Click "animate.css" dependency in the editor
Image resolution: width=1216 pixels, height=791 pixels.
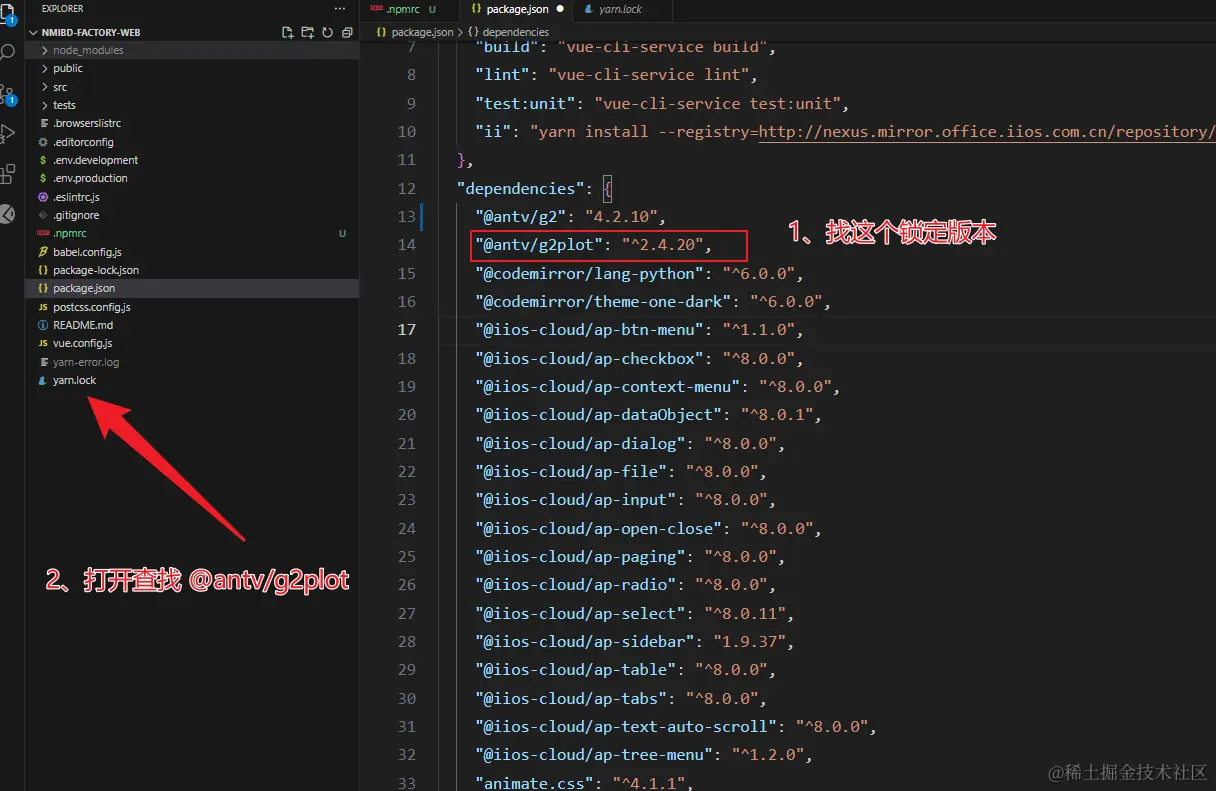pyautogui.click(x=535, y=783)
